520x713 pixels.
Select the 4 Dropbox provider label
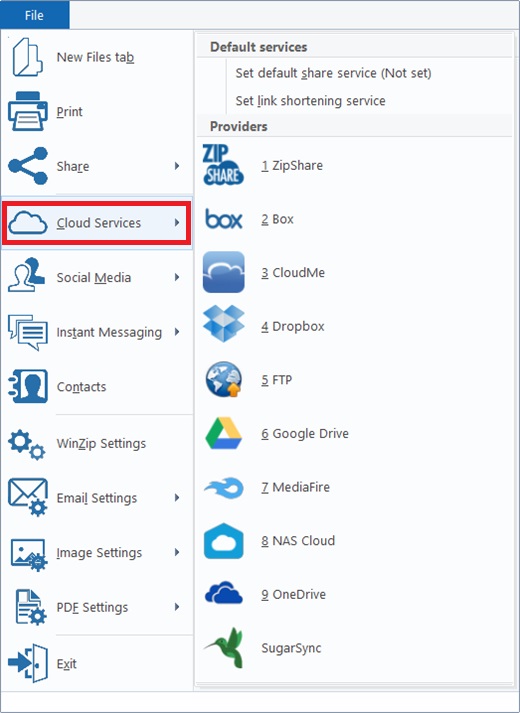click(293, 326)
